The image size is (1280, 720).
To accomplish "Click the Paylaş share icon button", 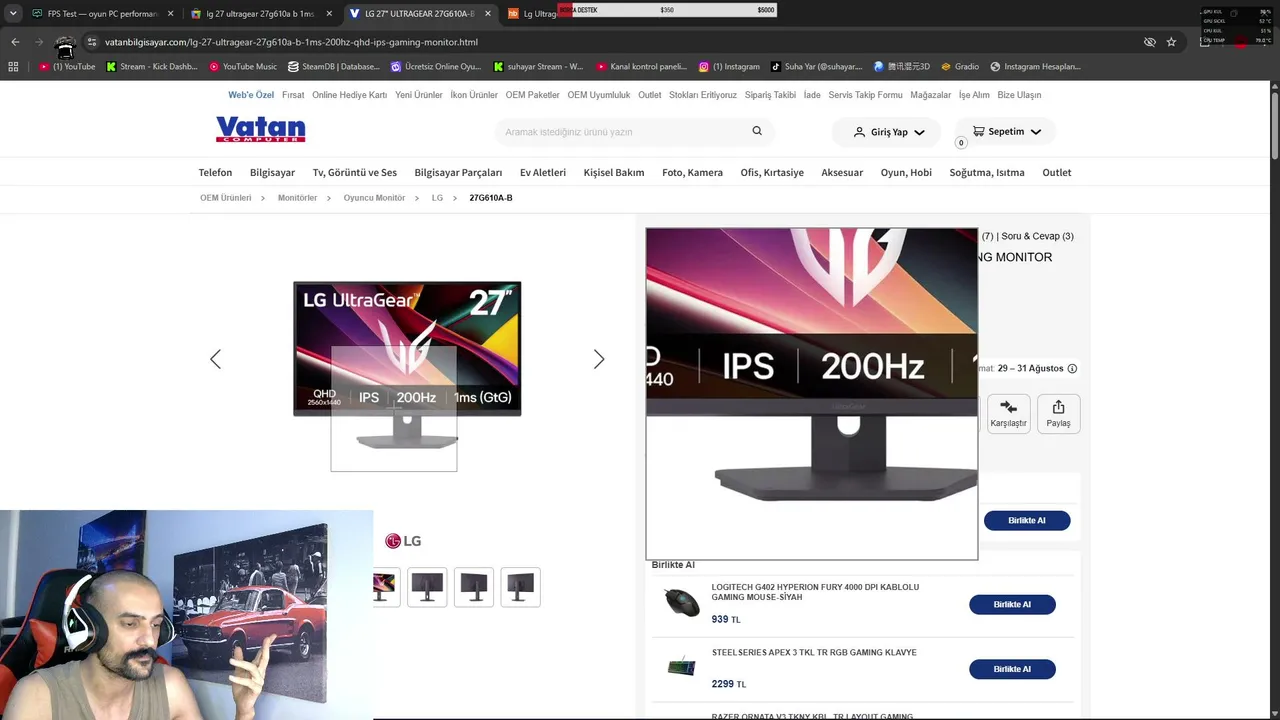I will [1058, 413].
